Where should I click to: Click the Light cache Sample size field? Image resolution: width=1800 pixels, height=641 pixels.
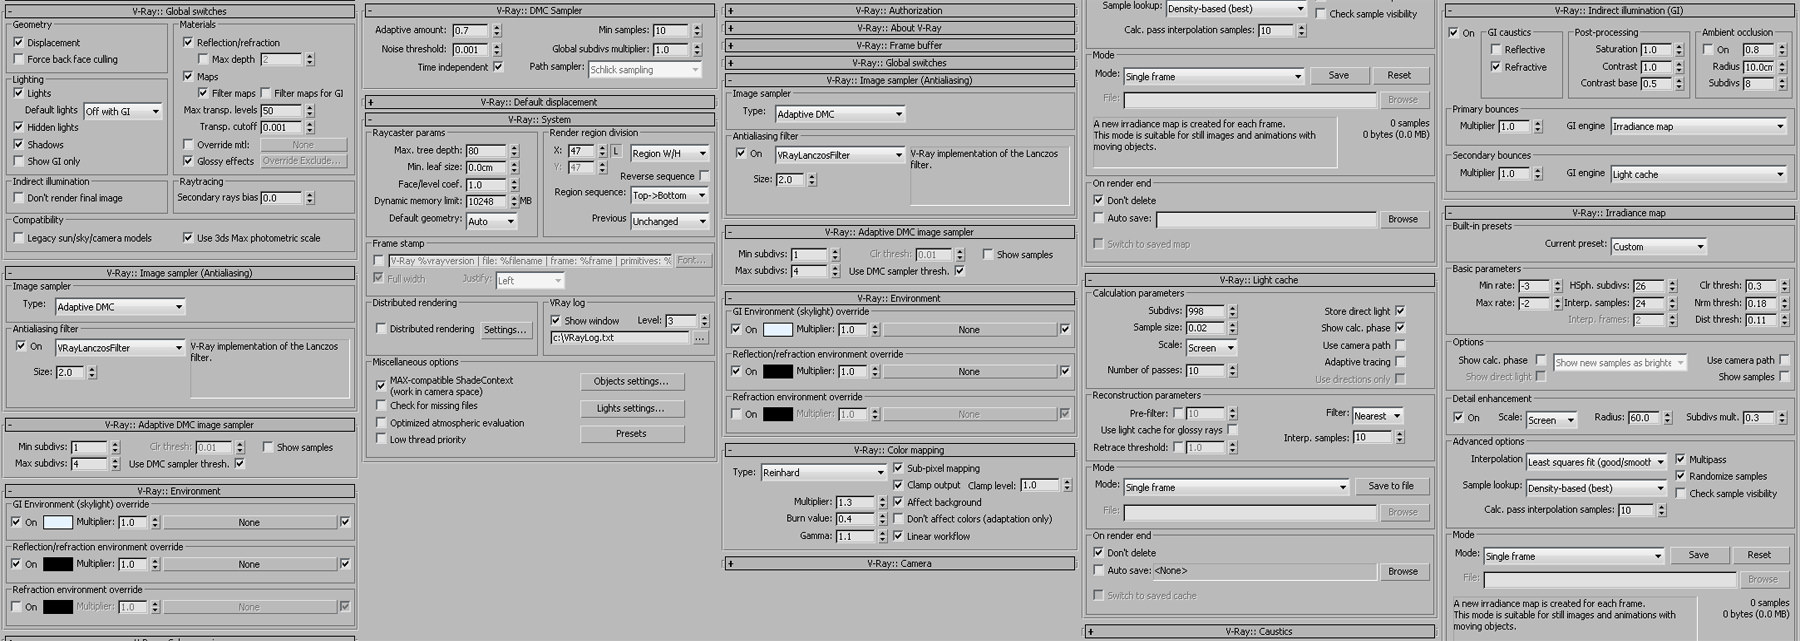[x=1205, y=328]
